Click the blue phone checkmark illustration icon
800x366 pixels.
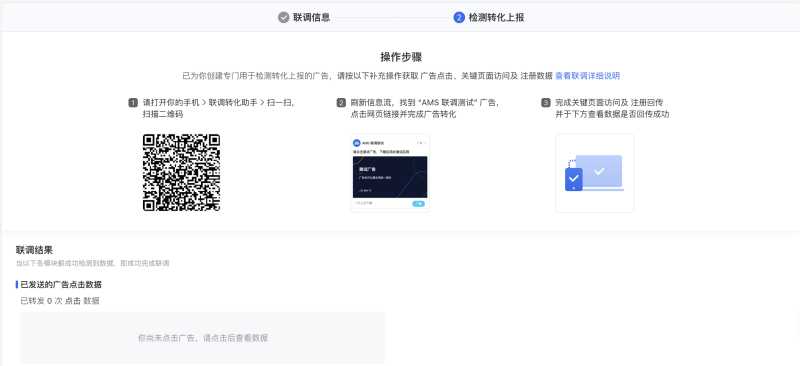[574, 179]
